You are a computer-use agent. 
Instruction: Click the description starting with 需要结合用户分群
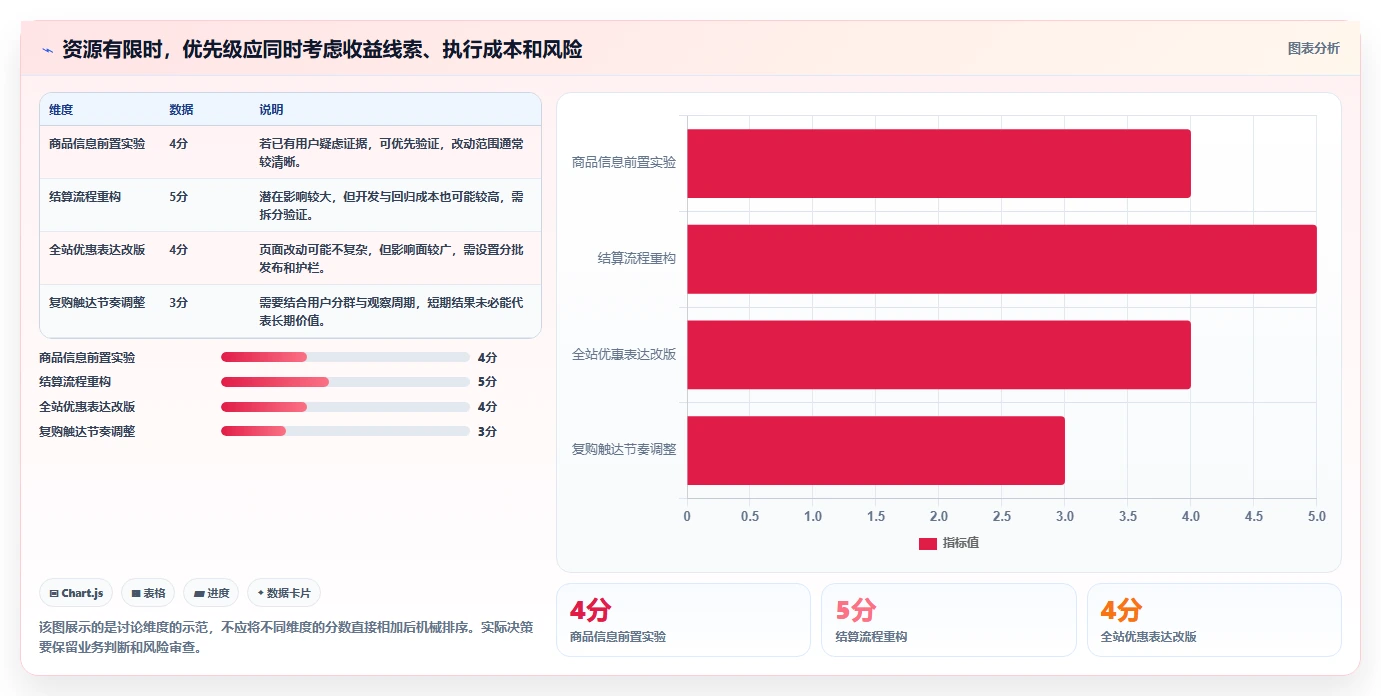pyautogui.click(x=391, y=311)
